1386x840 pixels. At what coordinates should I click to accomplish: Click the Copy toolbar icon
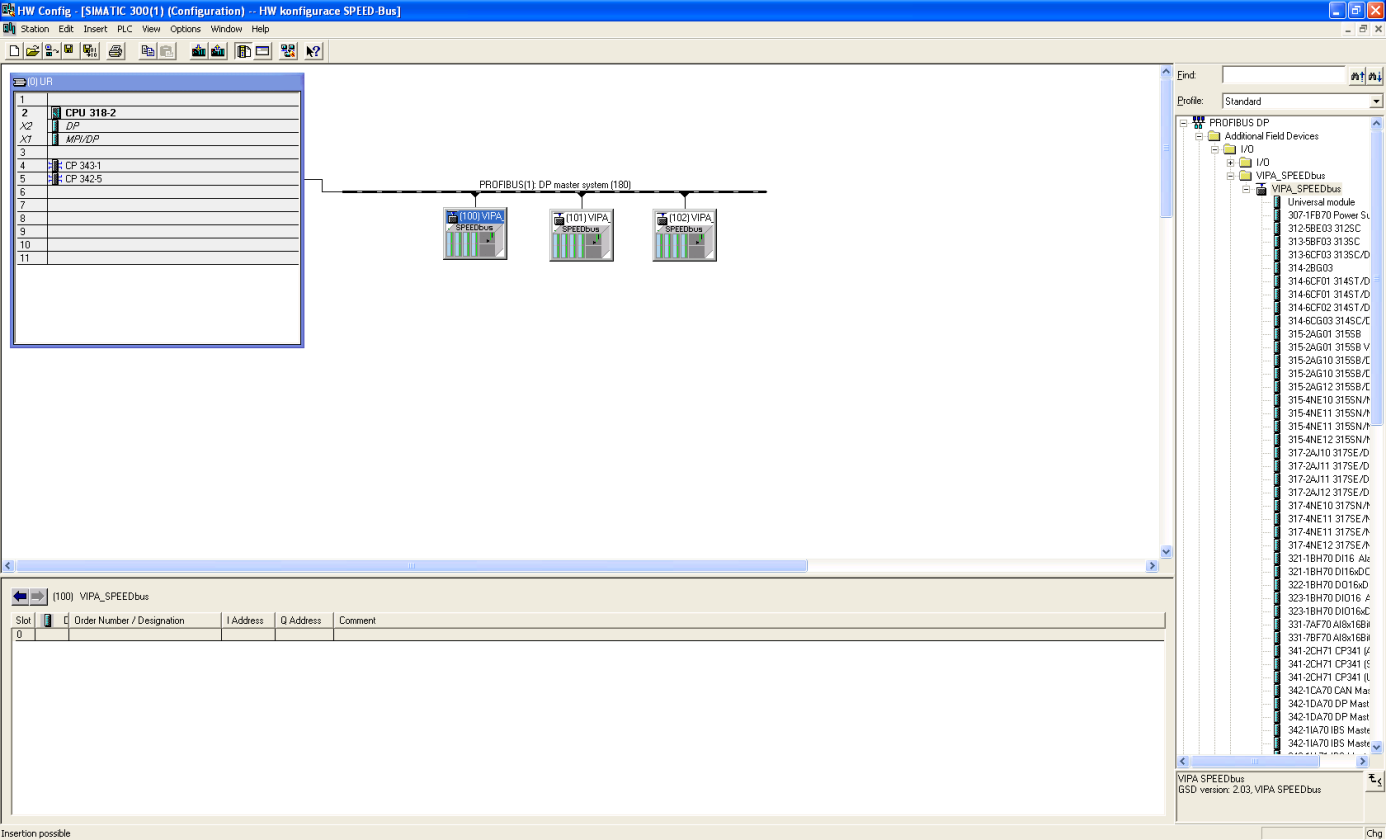pyautogui.click(x=148, y=50)
